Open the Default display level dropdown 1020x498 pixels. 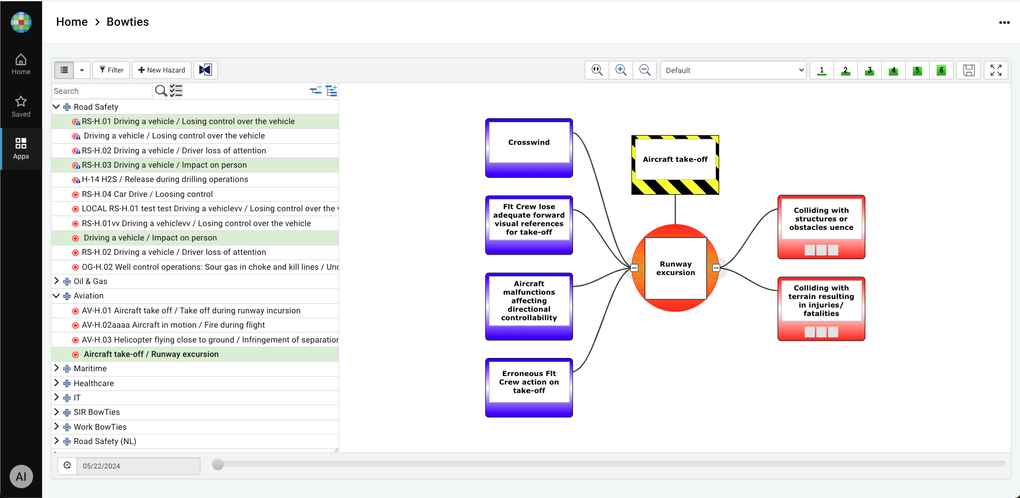(x=733, y=70)
